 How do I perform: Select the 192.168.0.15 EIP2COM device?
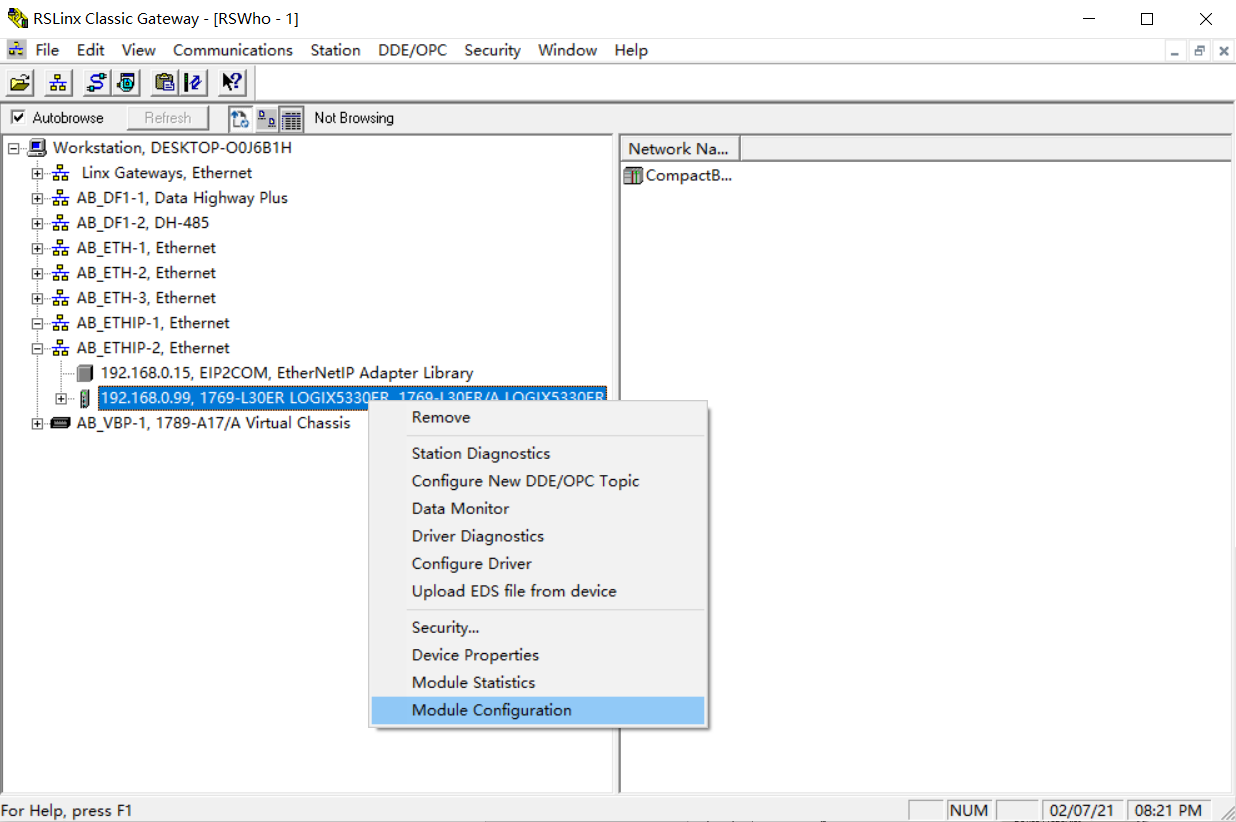pos(286,373)
